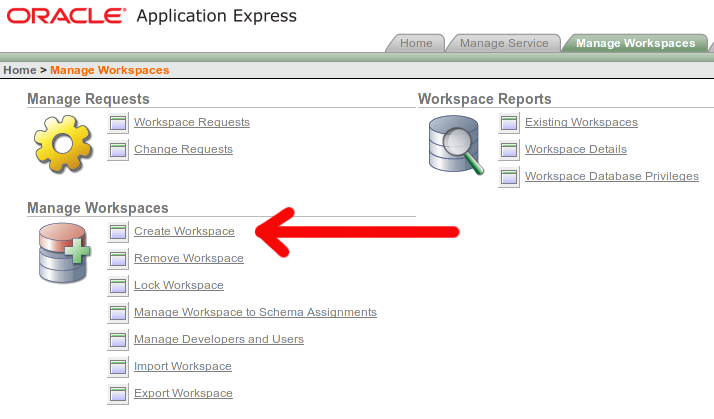Click the page icon beside Import Workspace

coord(118,367)
